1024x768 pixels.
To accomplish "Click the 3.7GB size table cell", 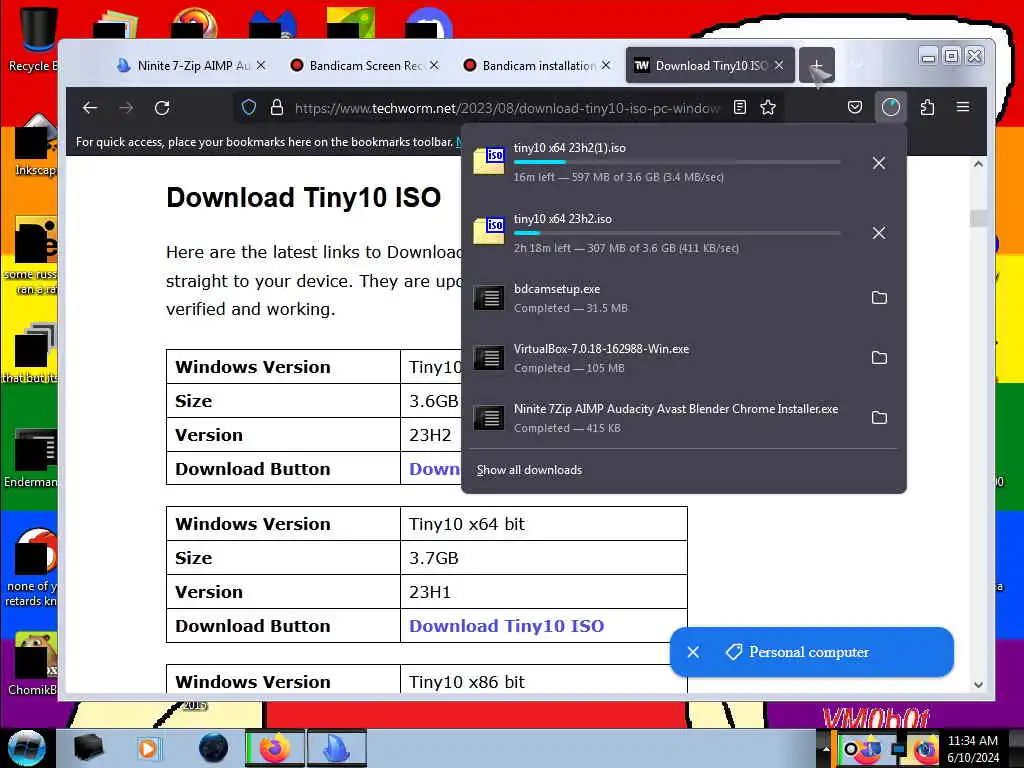I will click(x=543, y=558).
